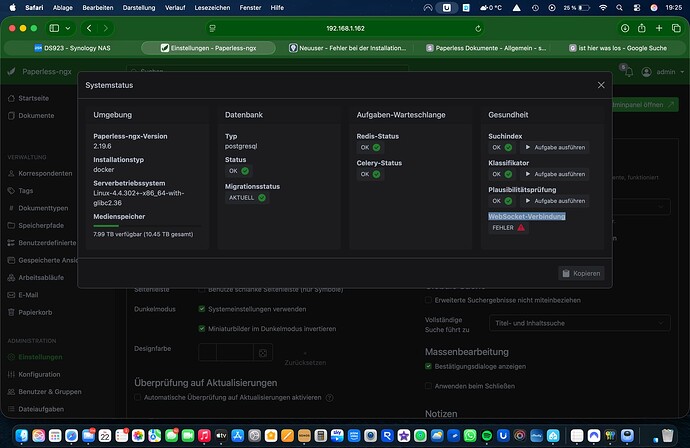This screenshot has width=690, height=448.
Task: Click the Celery-Status OK badge
Action: [x=370, y=174]
